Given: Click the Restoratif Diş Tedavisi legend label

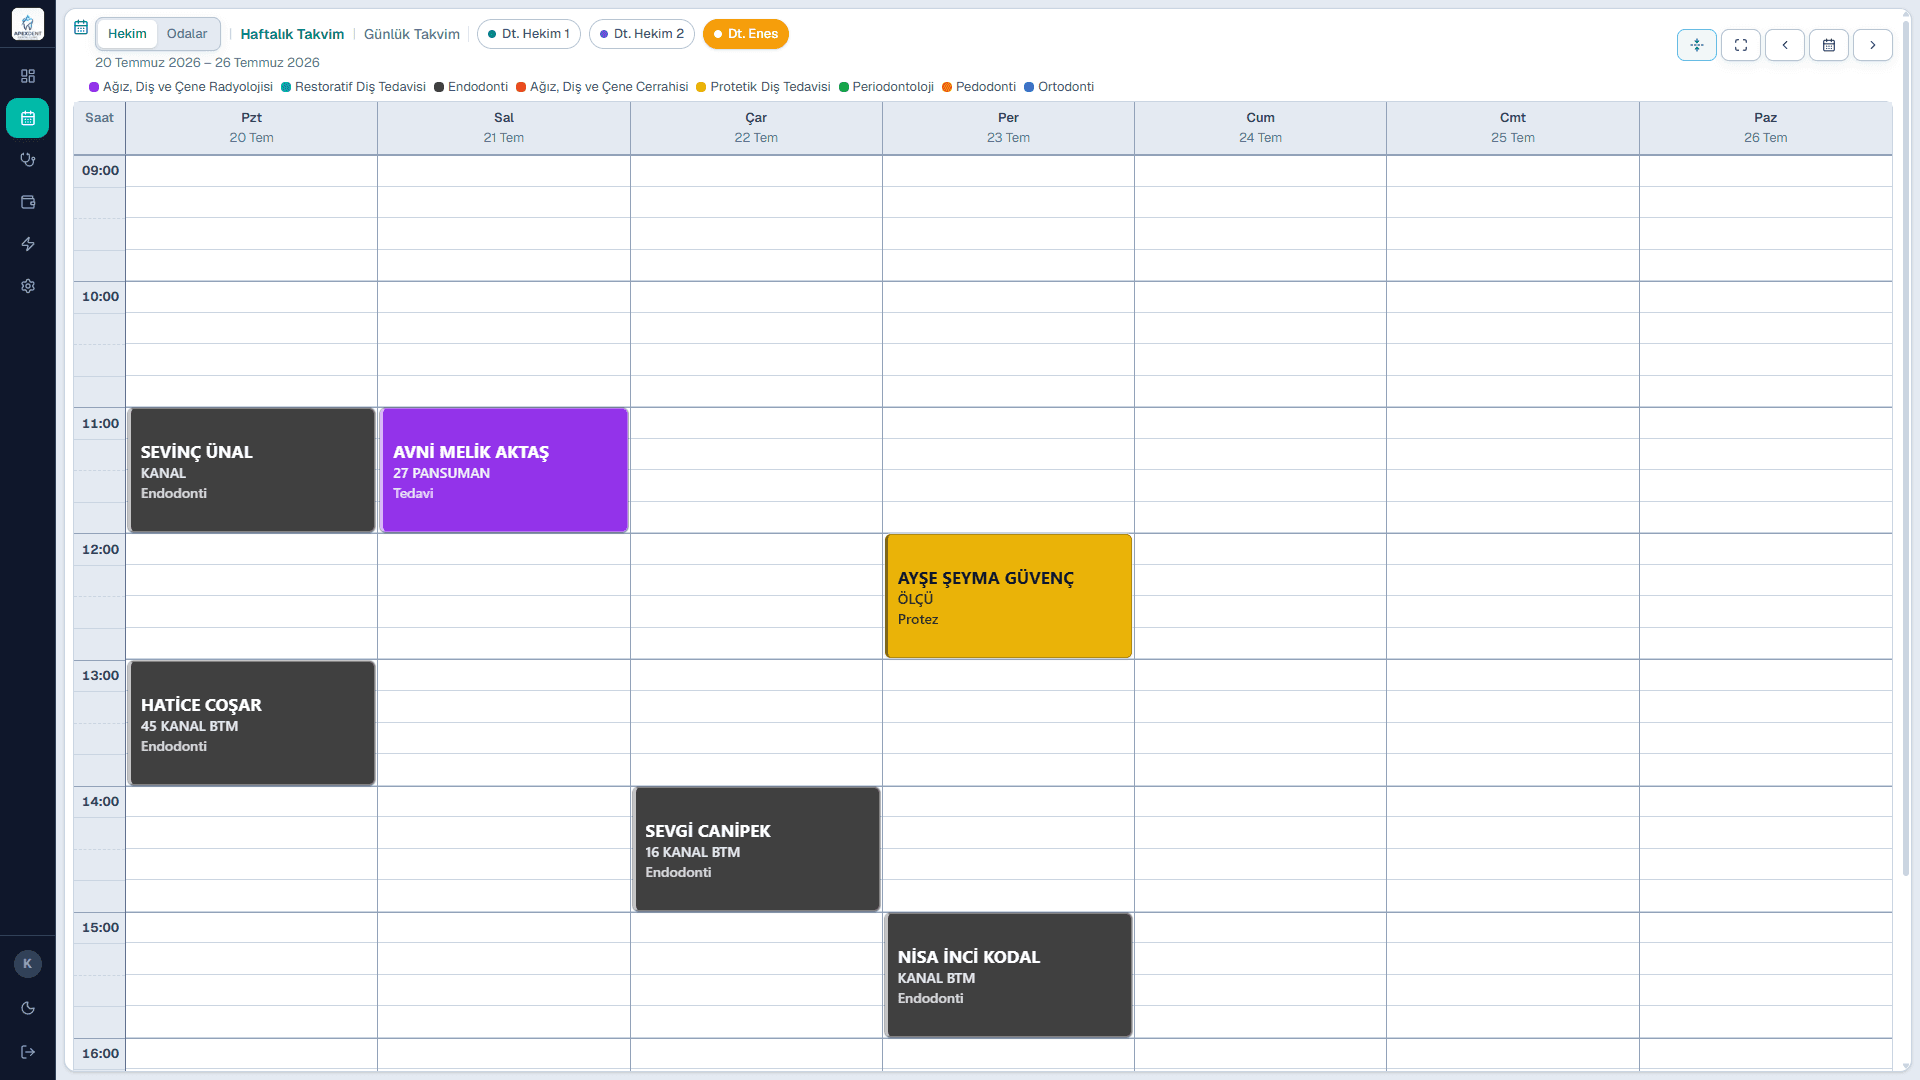Looking at the screenshot, I should pos(360,87).
